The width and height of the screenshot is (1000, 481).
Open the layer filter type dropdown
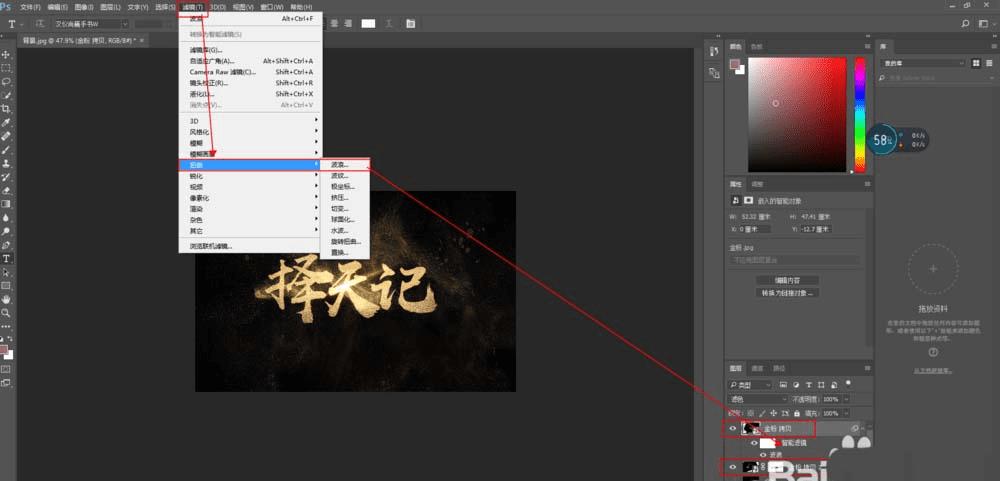pos(750,385)
